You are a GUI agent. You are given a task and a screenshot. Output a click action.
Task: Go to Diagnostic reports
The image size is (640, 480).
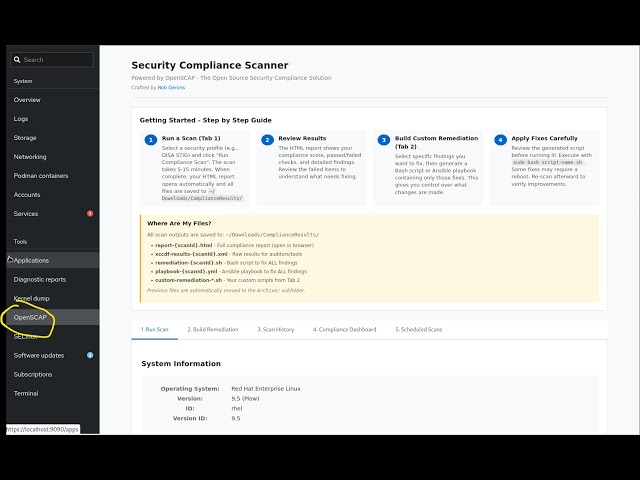[x=40, y=279]
